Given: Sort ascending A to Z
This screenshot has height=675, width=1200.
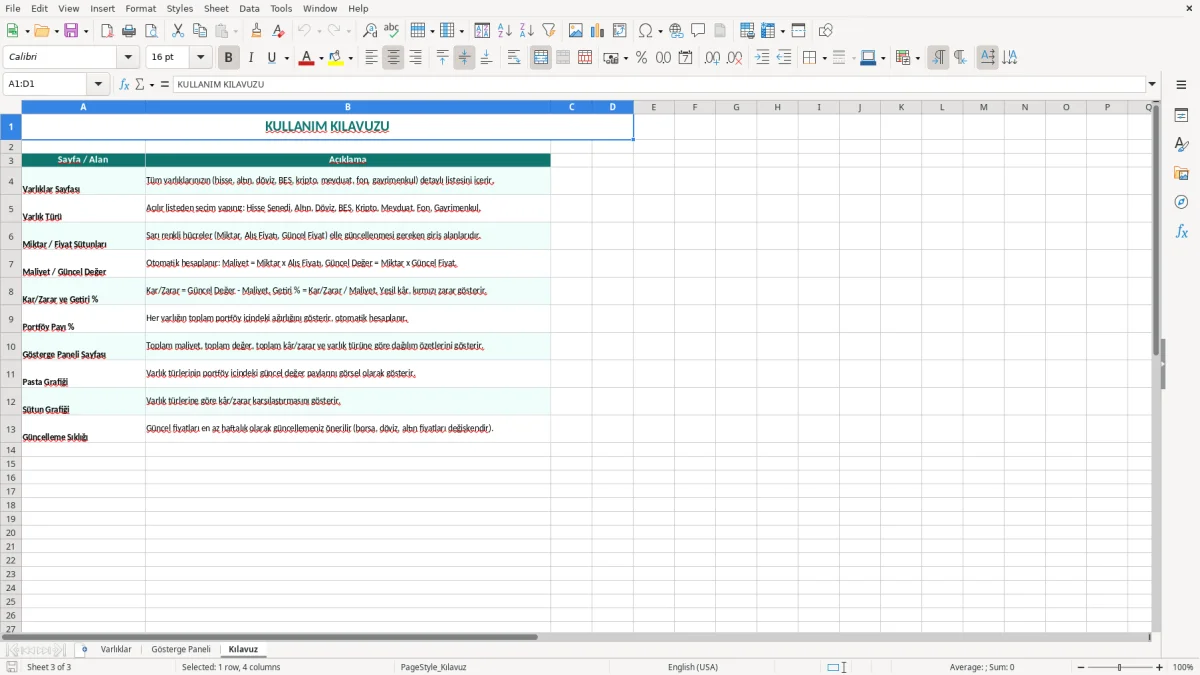Looking at the screenshot, I should click(504, 31).
